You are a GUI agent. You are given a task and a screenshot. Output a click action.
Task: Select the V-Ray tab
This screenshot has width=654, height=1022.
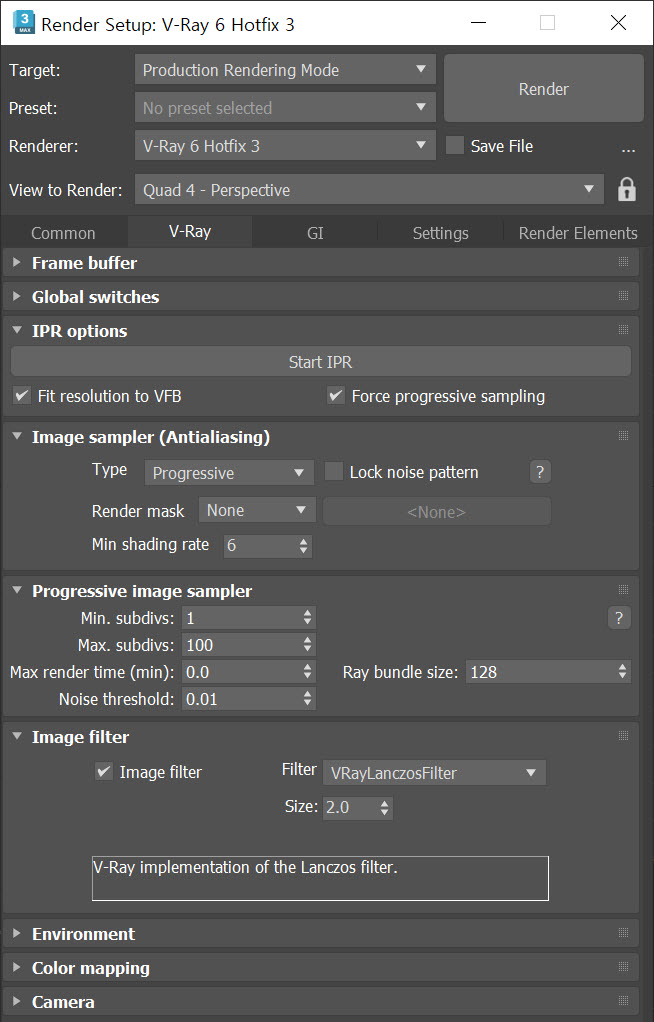(x=190, y=231)
